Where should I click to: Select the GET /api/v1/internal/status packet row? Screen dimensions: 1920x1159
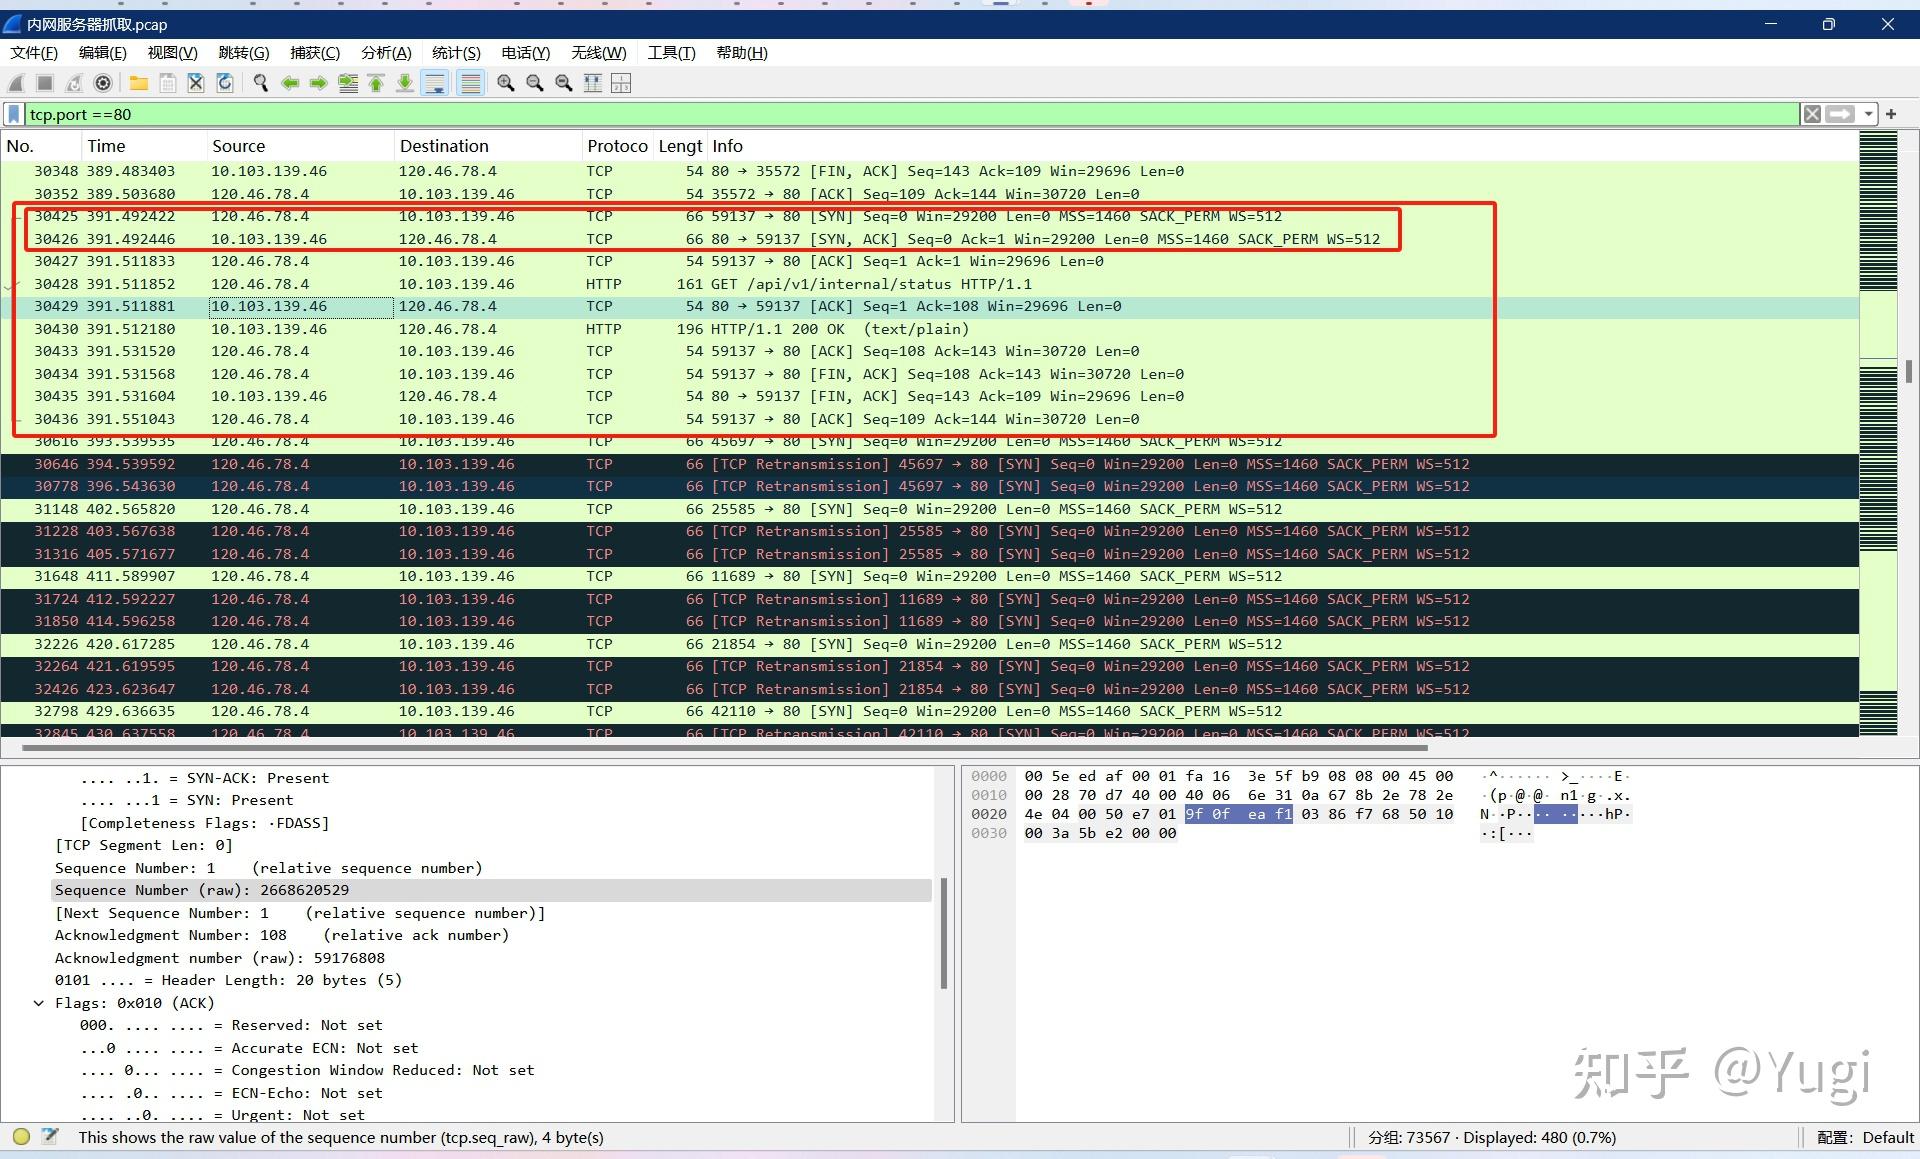click(870, 284)
